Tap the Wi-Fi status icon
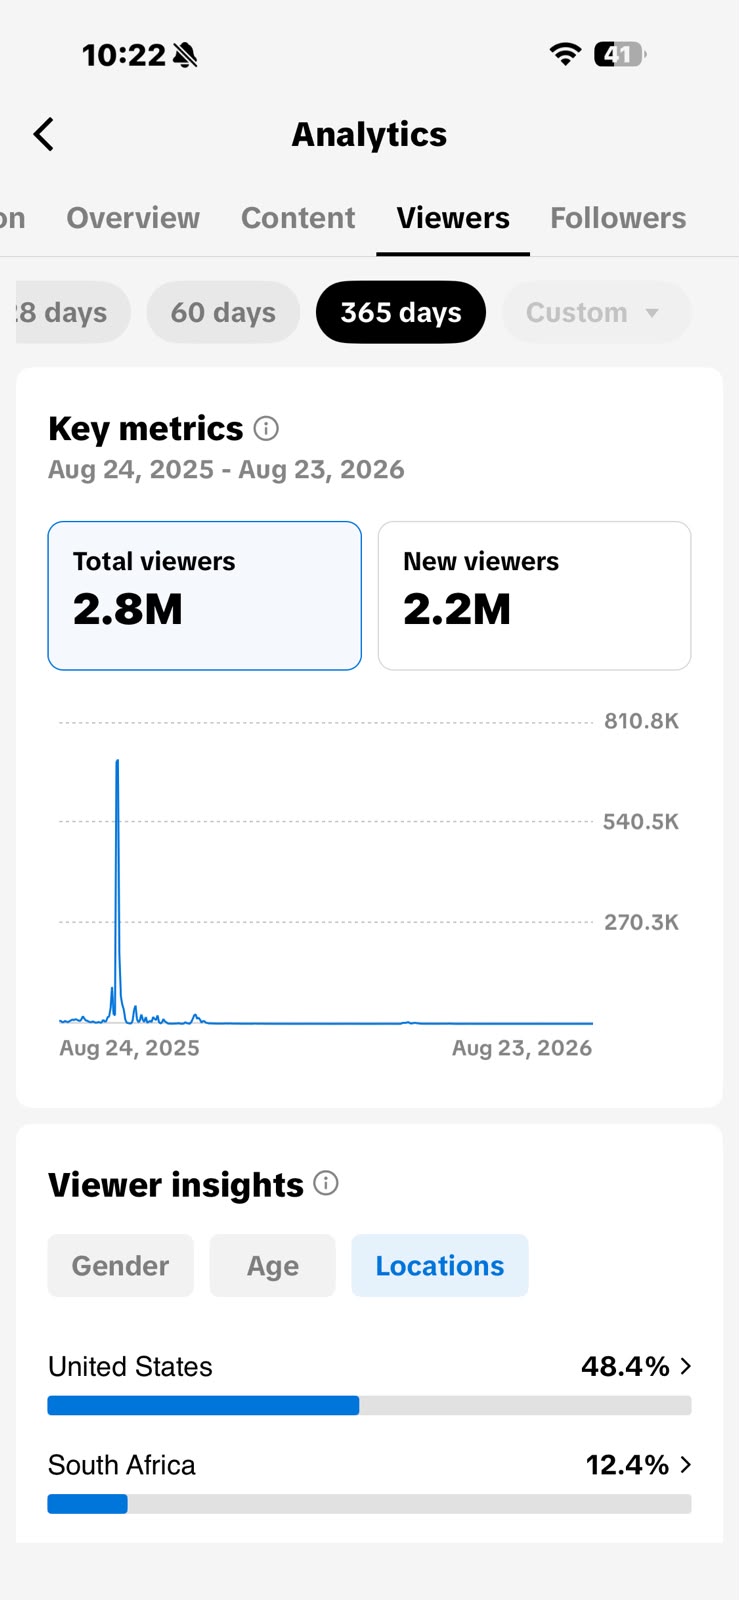This screenshot has width=739, height=1600. click(566, 54)
